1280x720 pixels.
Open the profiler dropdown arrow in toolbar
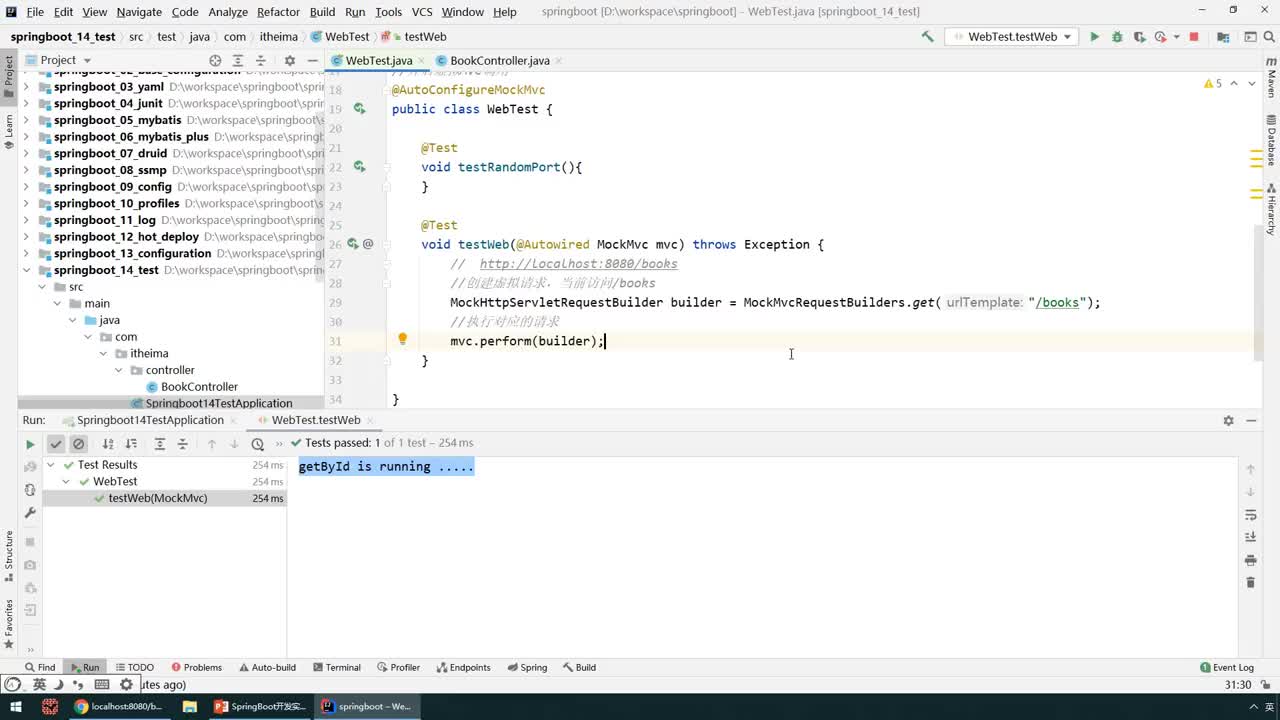click(1175, 37)
